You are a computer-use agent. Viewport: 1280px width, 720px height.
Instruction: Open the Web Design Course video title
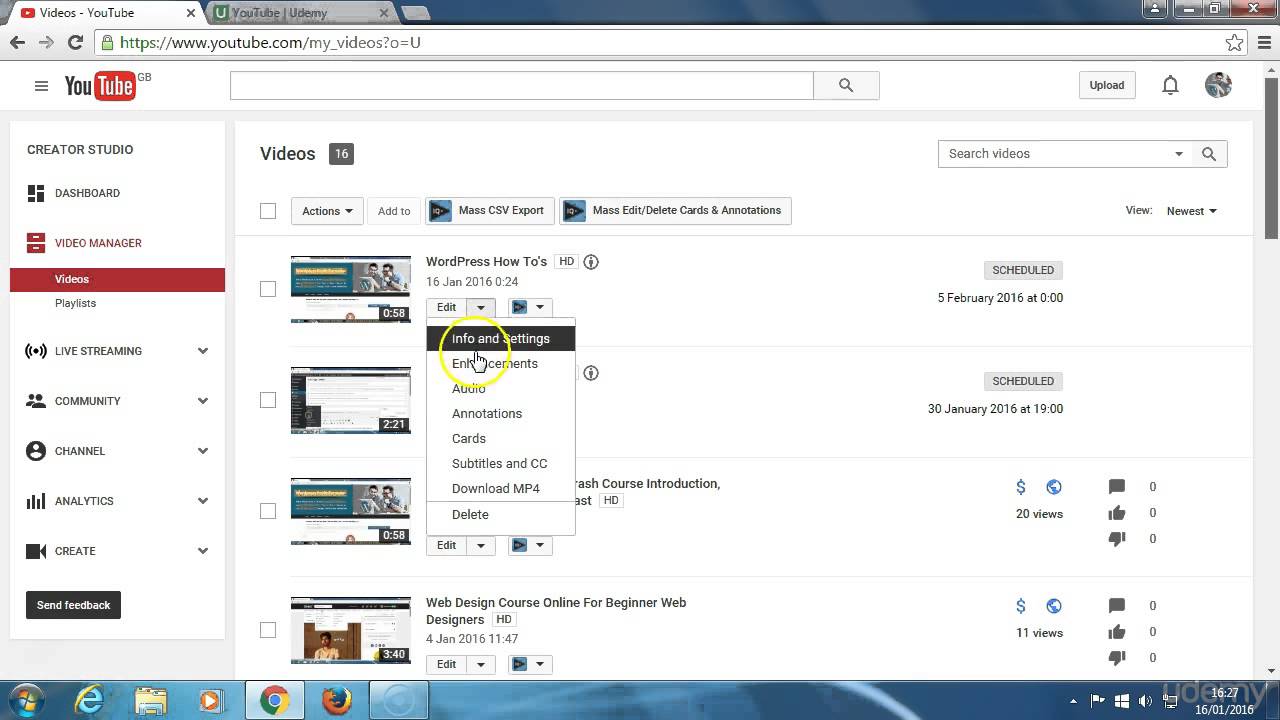[556, 611]
